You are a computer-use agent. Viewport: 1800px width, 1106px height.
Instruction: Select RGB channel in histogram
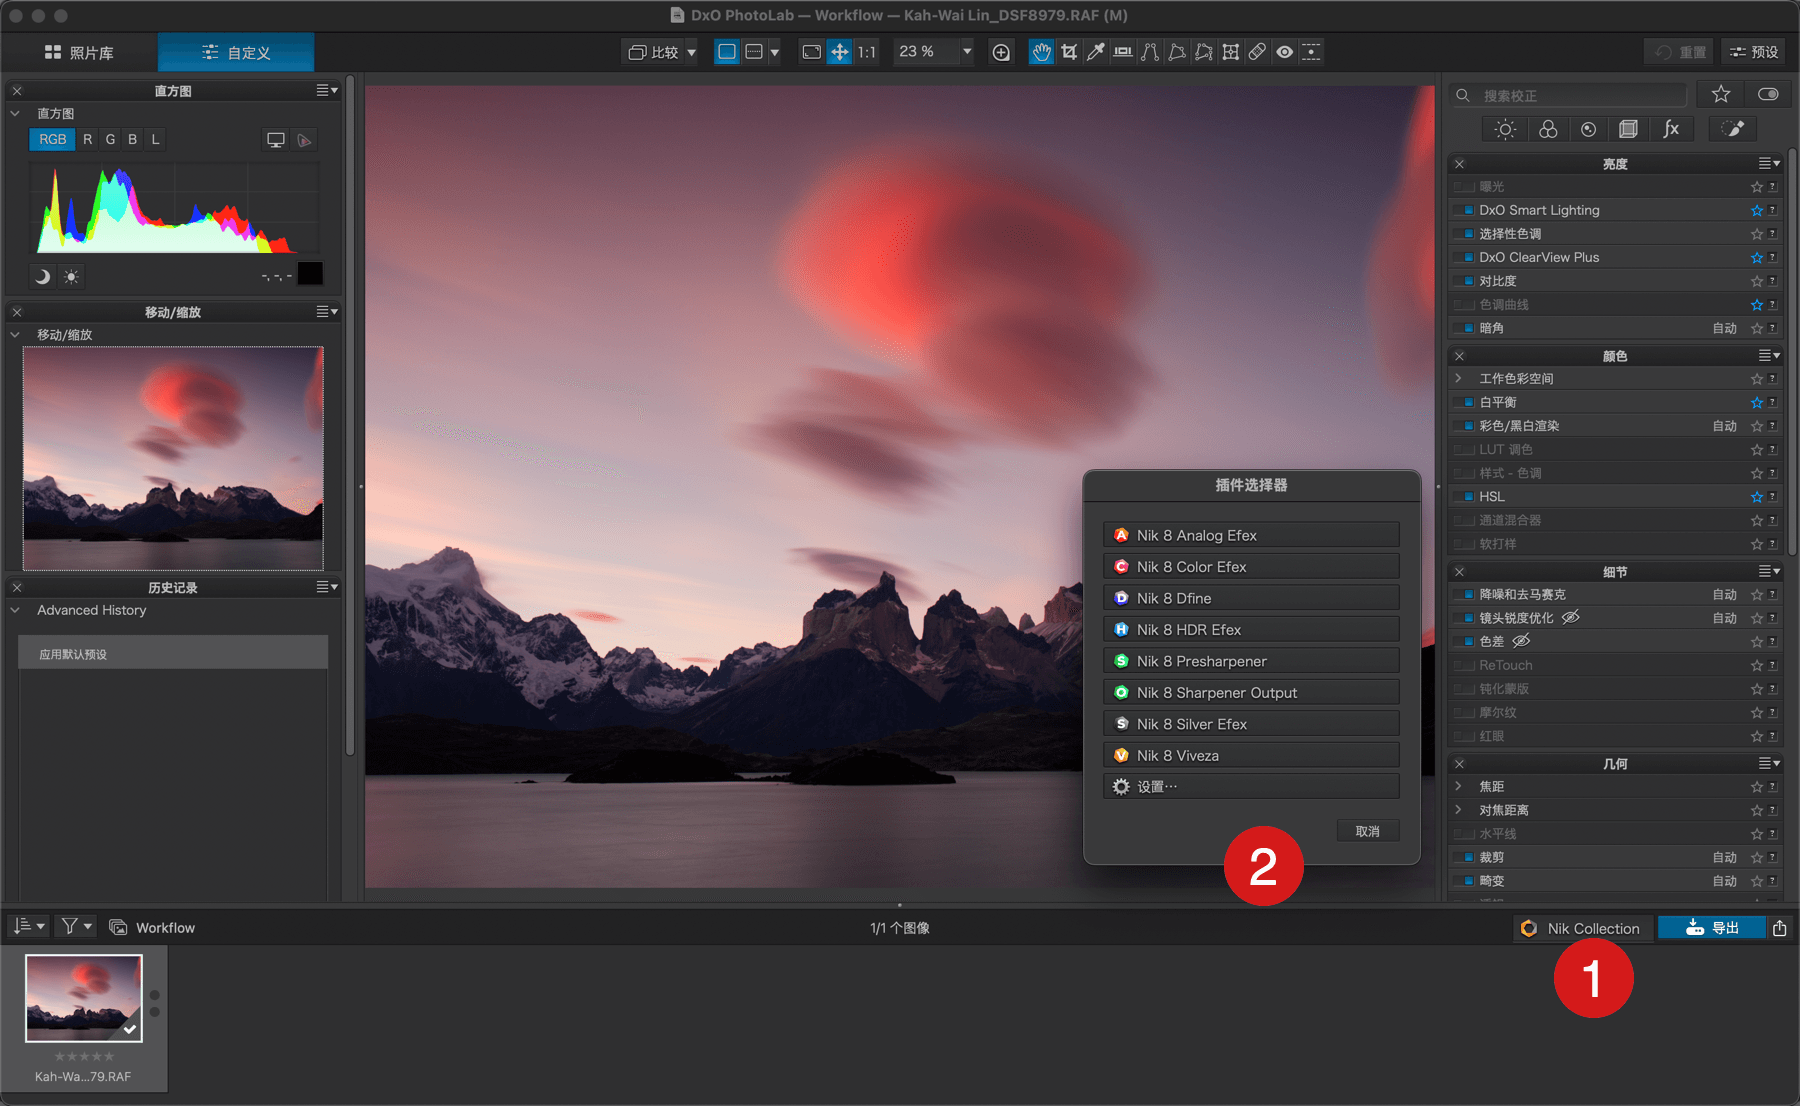[52, 139]
